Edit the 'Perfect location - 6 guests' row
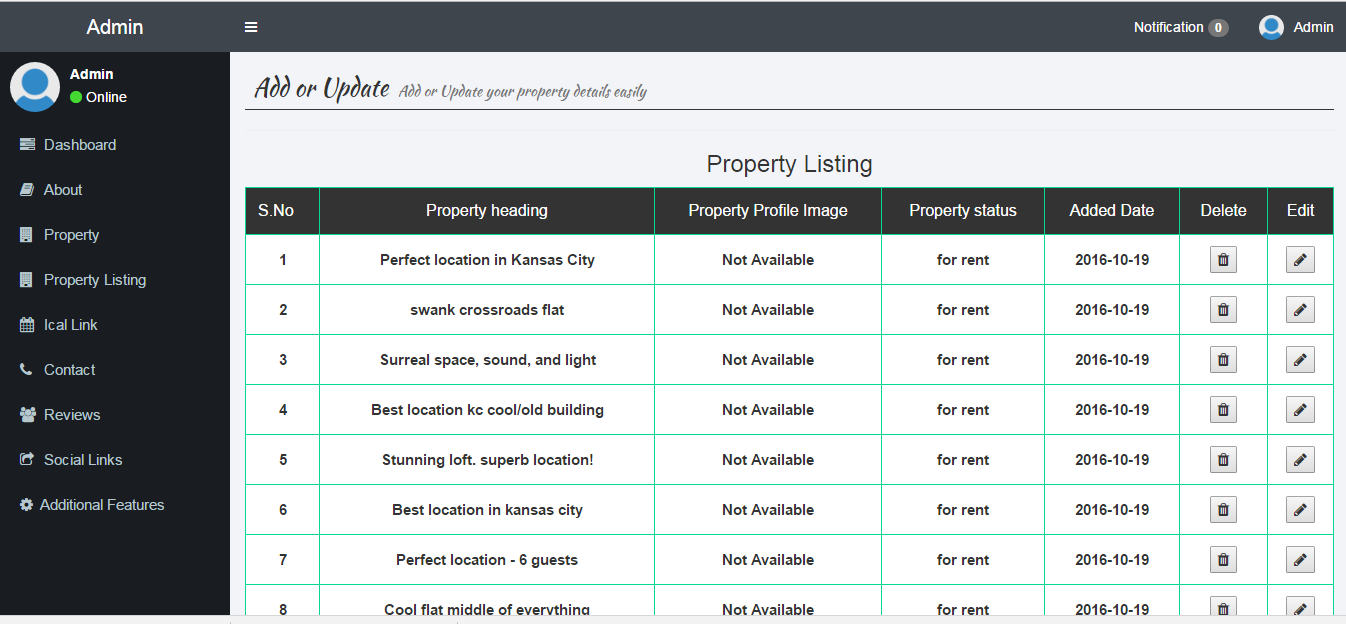This screenshot has width=1346, height=624. point(1299,560)
